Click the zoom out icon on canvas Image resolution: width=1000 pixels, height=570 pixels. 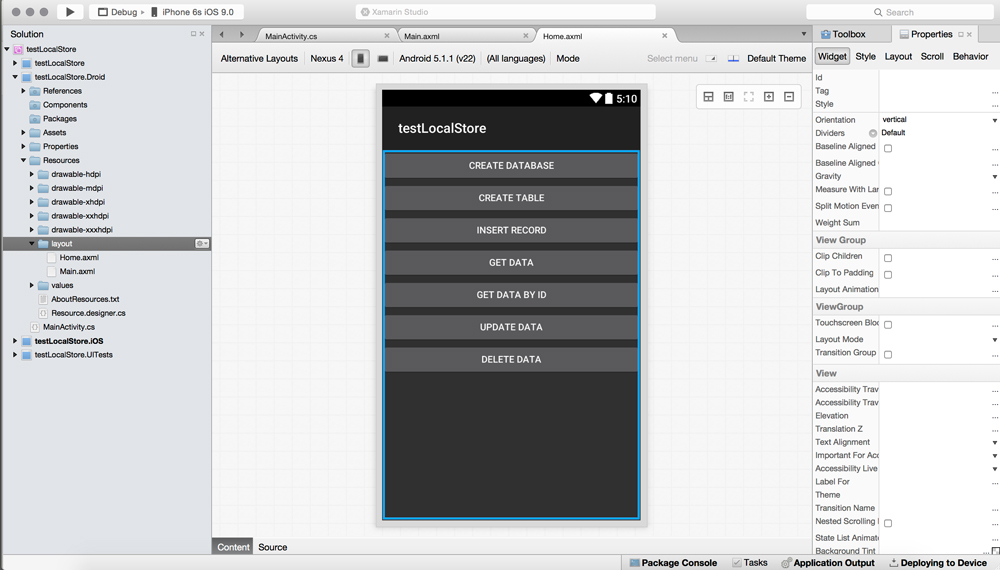click(x=789, y=97)
